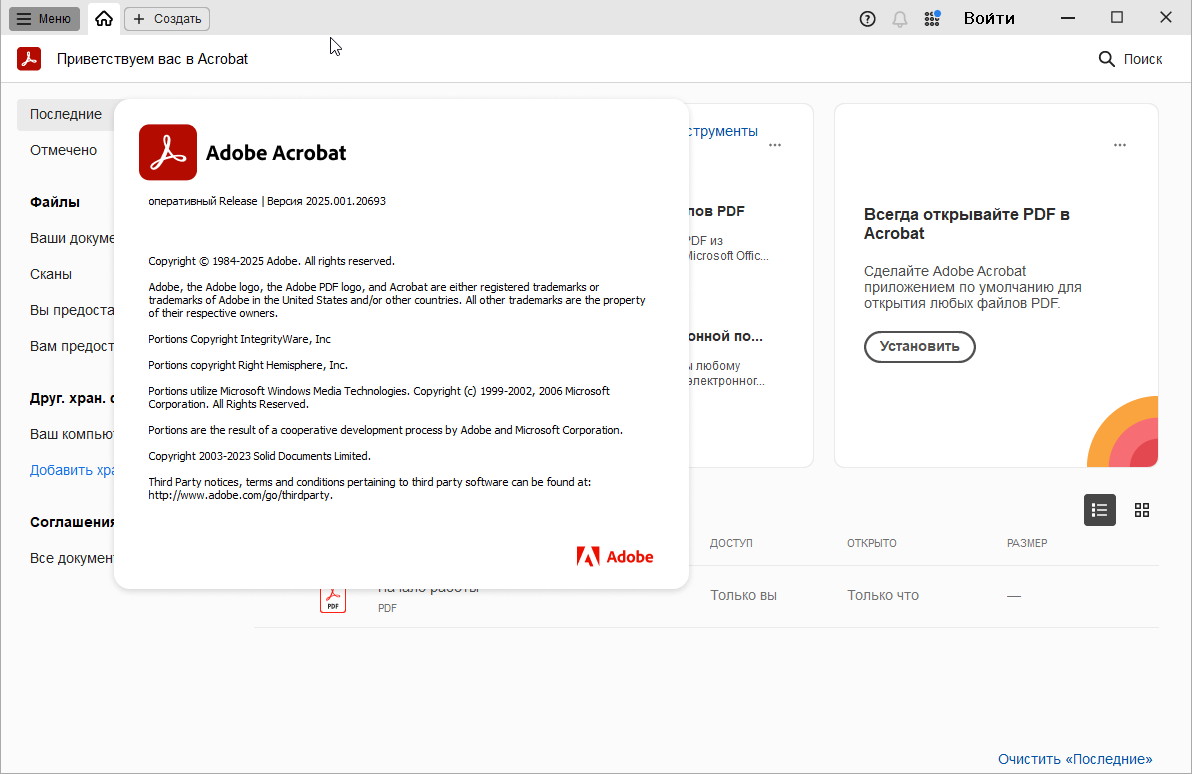The height and width of the screenshot is (774, 1192).
Task: Click the РАЗМЕР column header
Action: tap(1027, 543)
